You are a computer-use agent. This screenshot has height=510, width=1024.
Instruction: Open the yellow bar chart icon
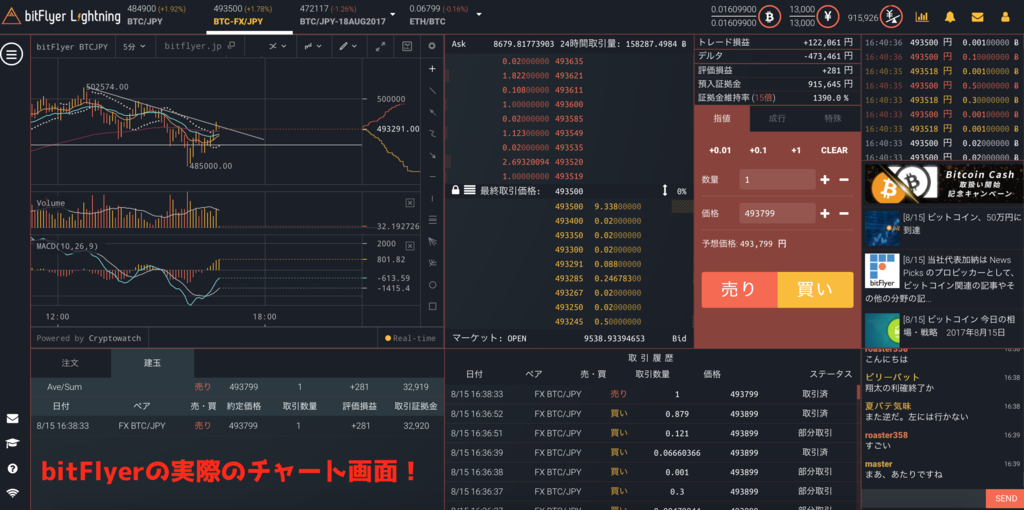[x=922, y=17]
